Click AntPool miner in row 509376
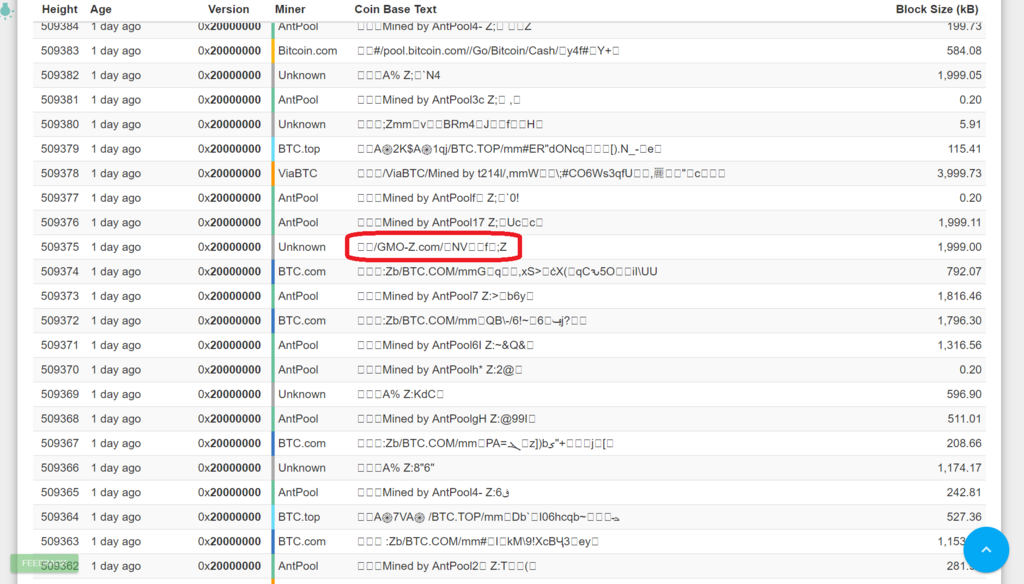The width and height of the screenshot is (1024, 584). 298,222
